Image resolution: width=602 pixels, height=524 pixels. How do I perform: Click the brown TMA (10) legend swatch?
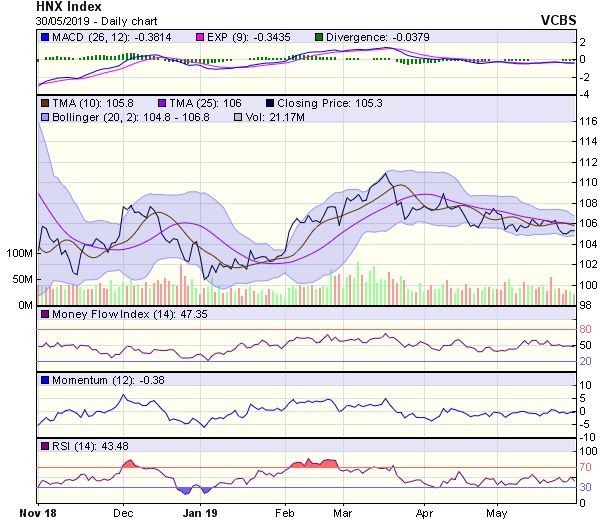click(x=45, y=103)
